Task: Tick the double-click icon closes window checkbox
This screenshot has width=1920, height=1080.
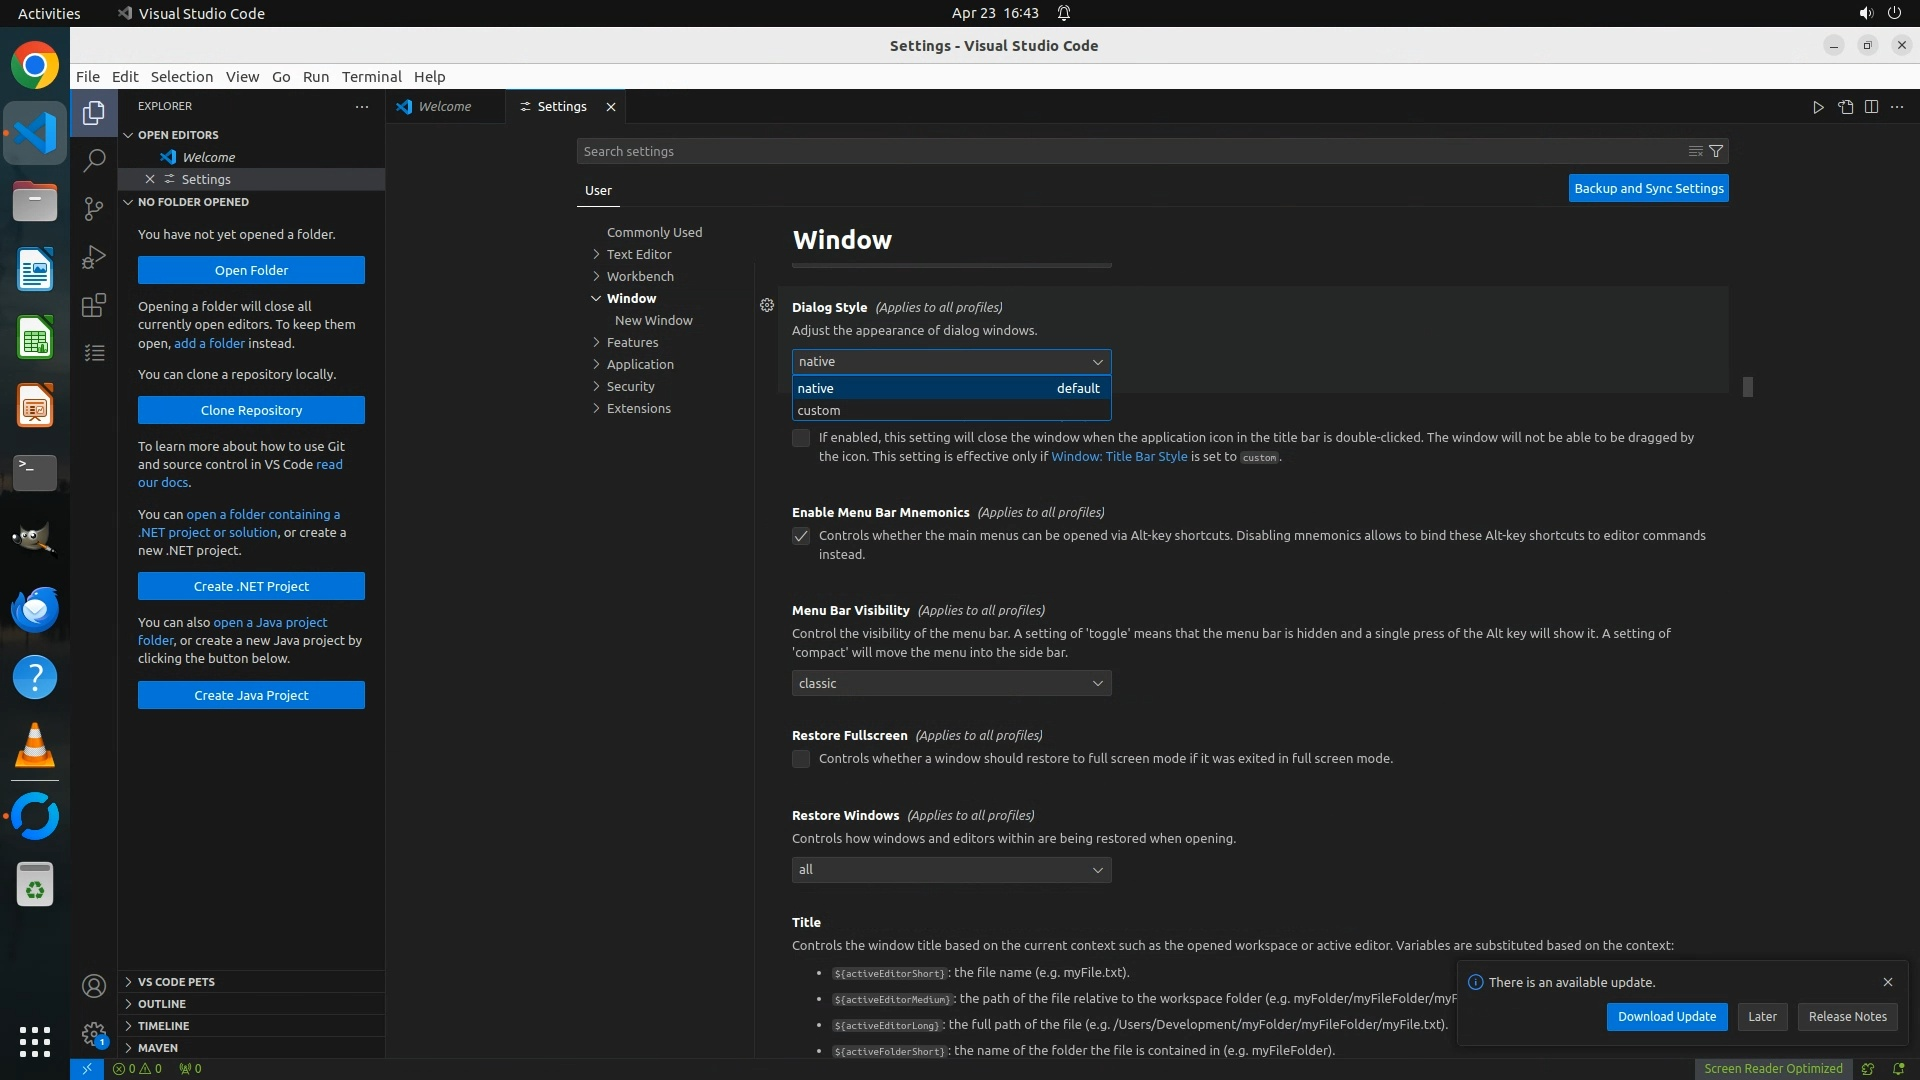Action: [x=801, y=438]
